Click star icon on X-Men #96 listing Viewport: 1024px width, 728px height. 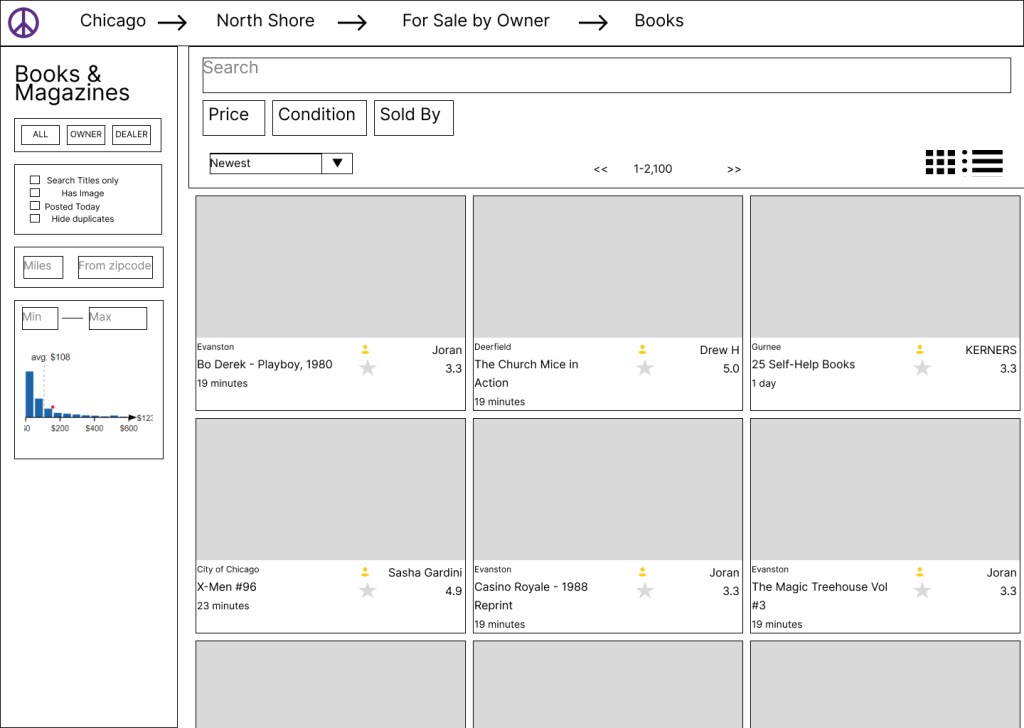367,591
